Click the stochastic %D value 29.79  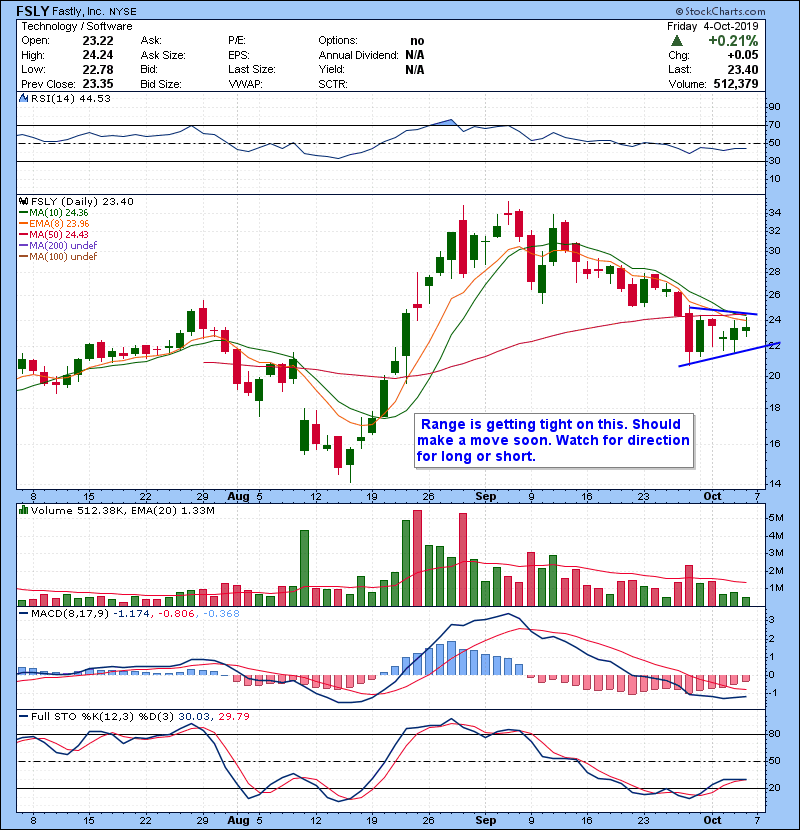coord(233,716)
